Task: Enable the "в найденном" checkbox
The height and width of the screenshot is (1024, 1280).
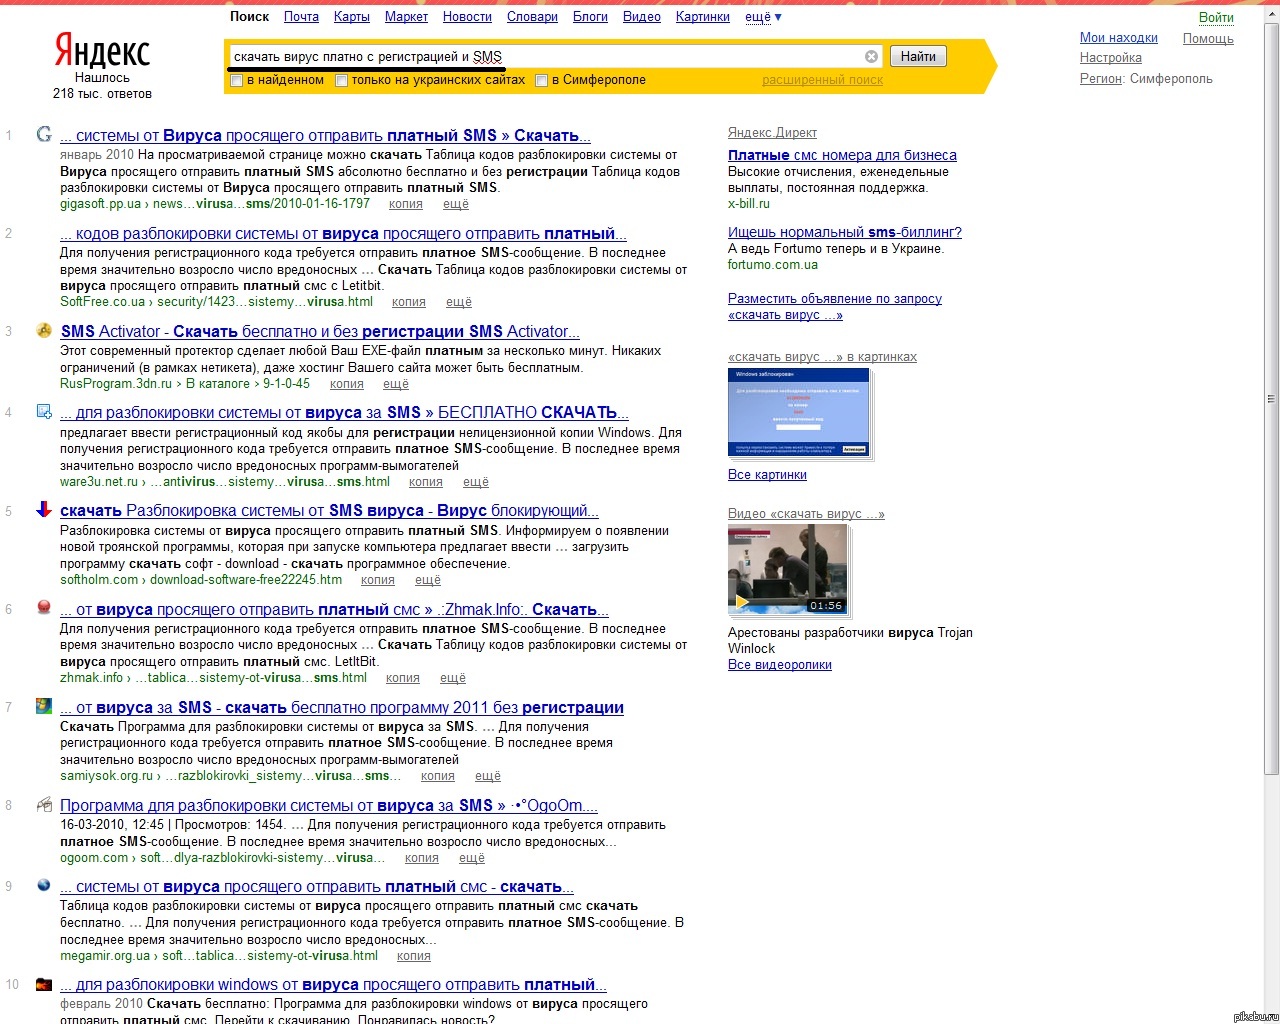Action: (x=237, y=81)
